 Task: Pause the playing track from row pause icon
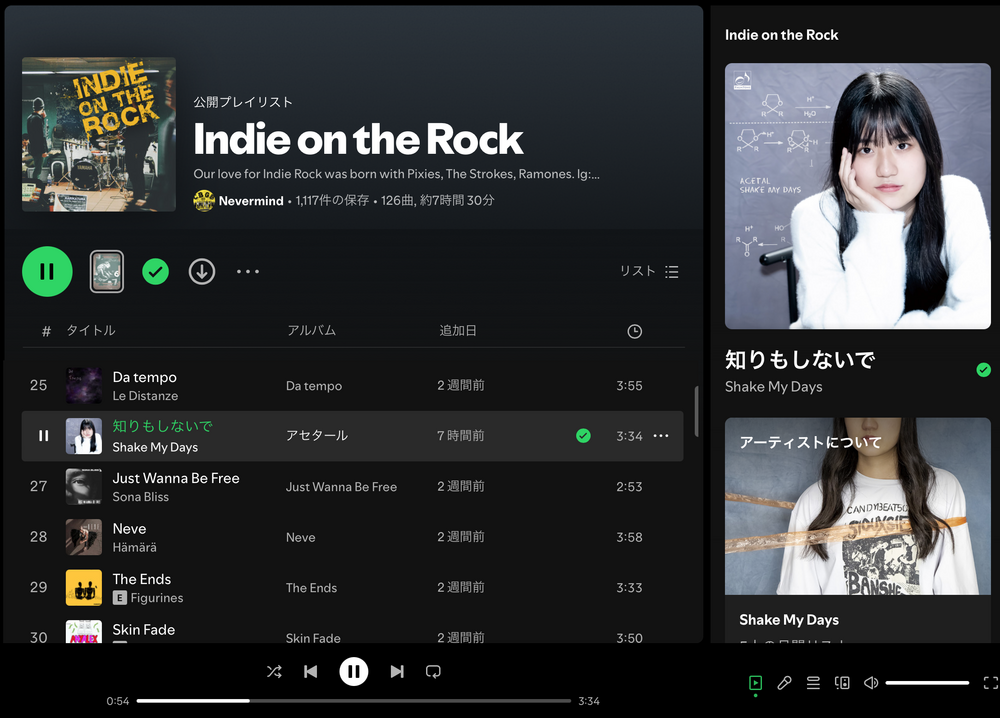pyautogui.click(x=43, y=436)
